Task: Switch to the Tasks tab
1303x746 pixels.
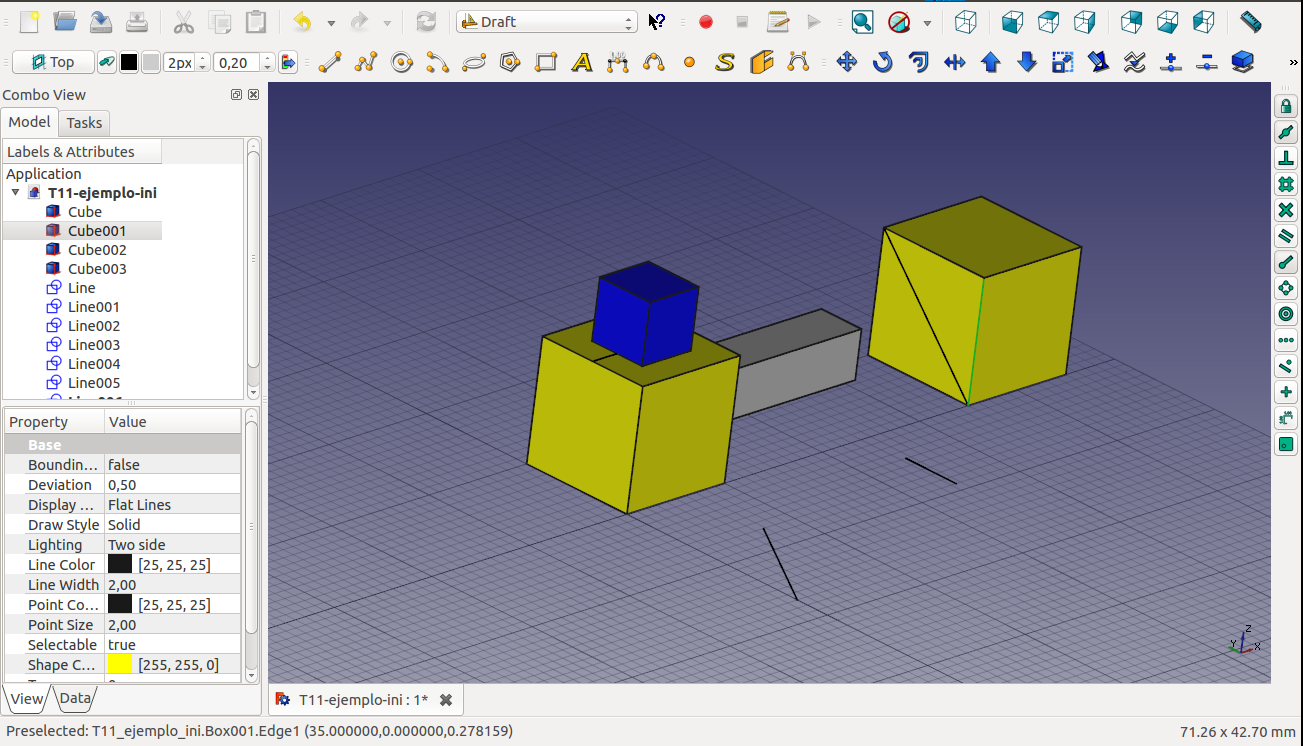Action: [84, 123]
